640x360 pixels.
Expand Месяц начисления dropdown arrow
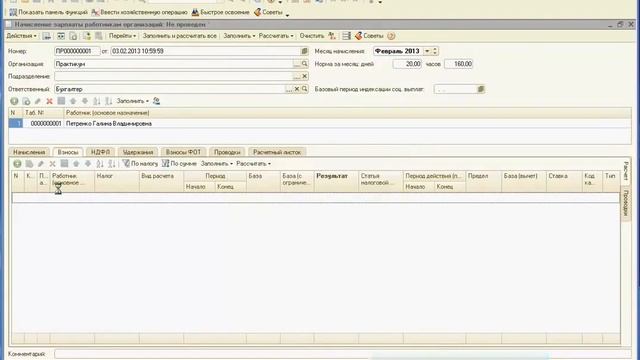(427, 51)
